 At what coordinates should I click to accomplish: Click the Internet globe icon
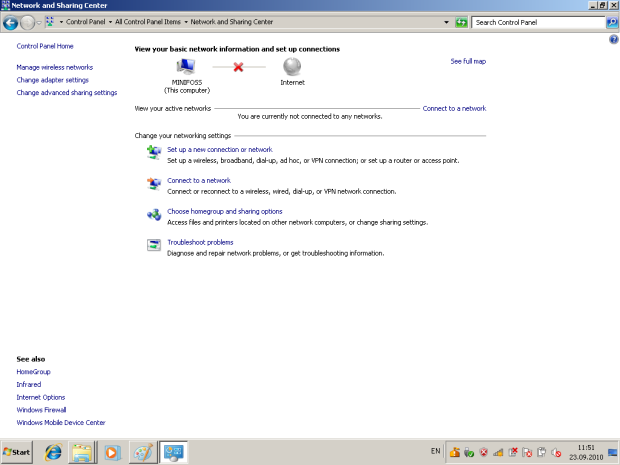tap(292, 66)
